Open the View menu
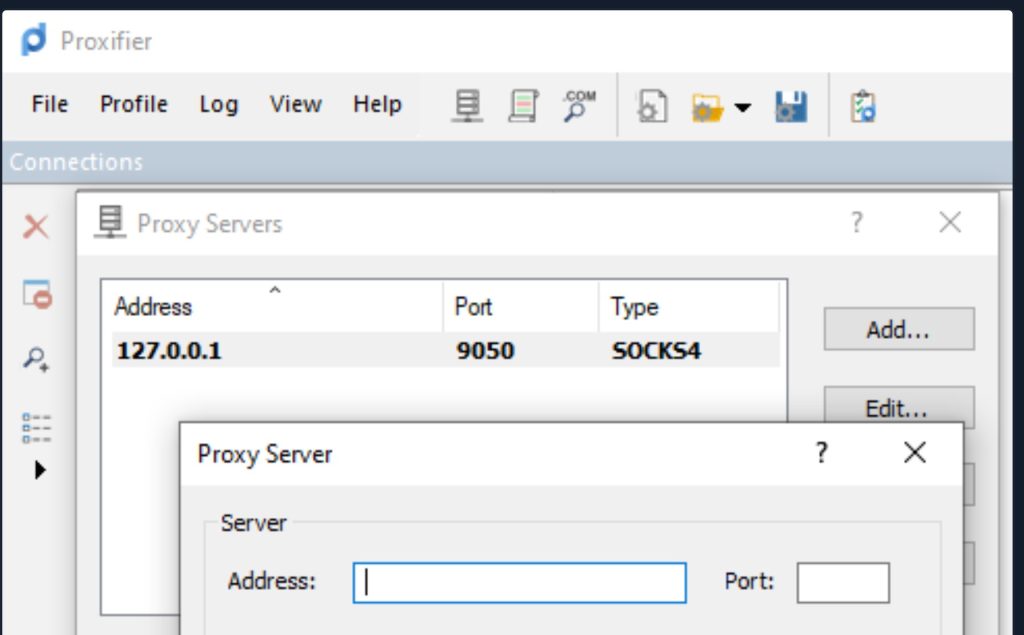The width and height of the screenshot is (1024, 635). 296,105
